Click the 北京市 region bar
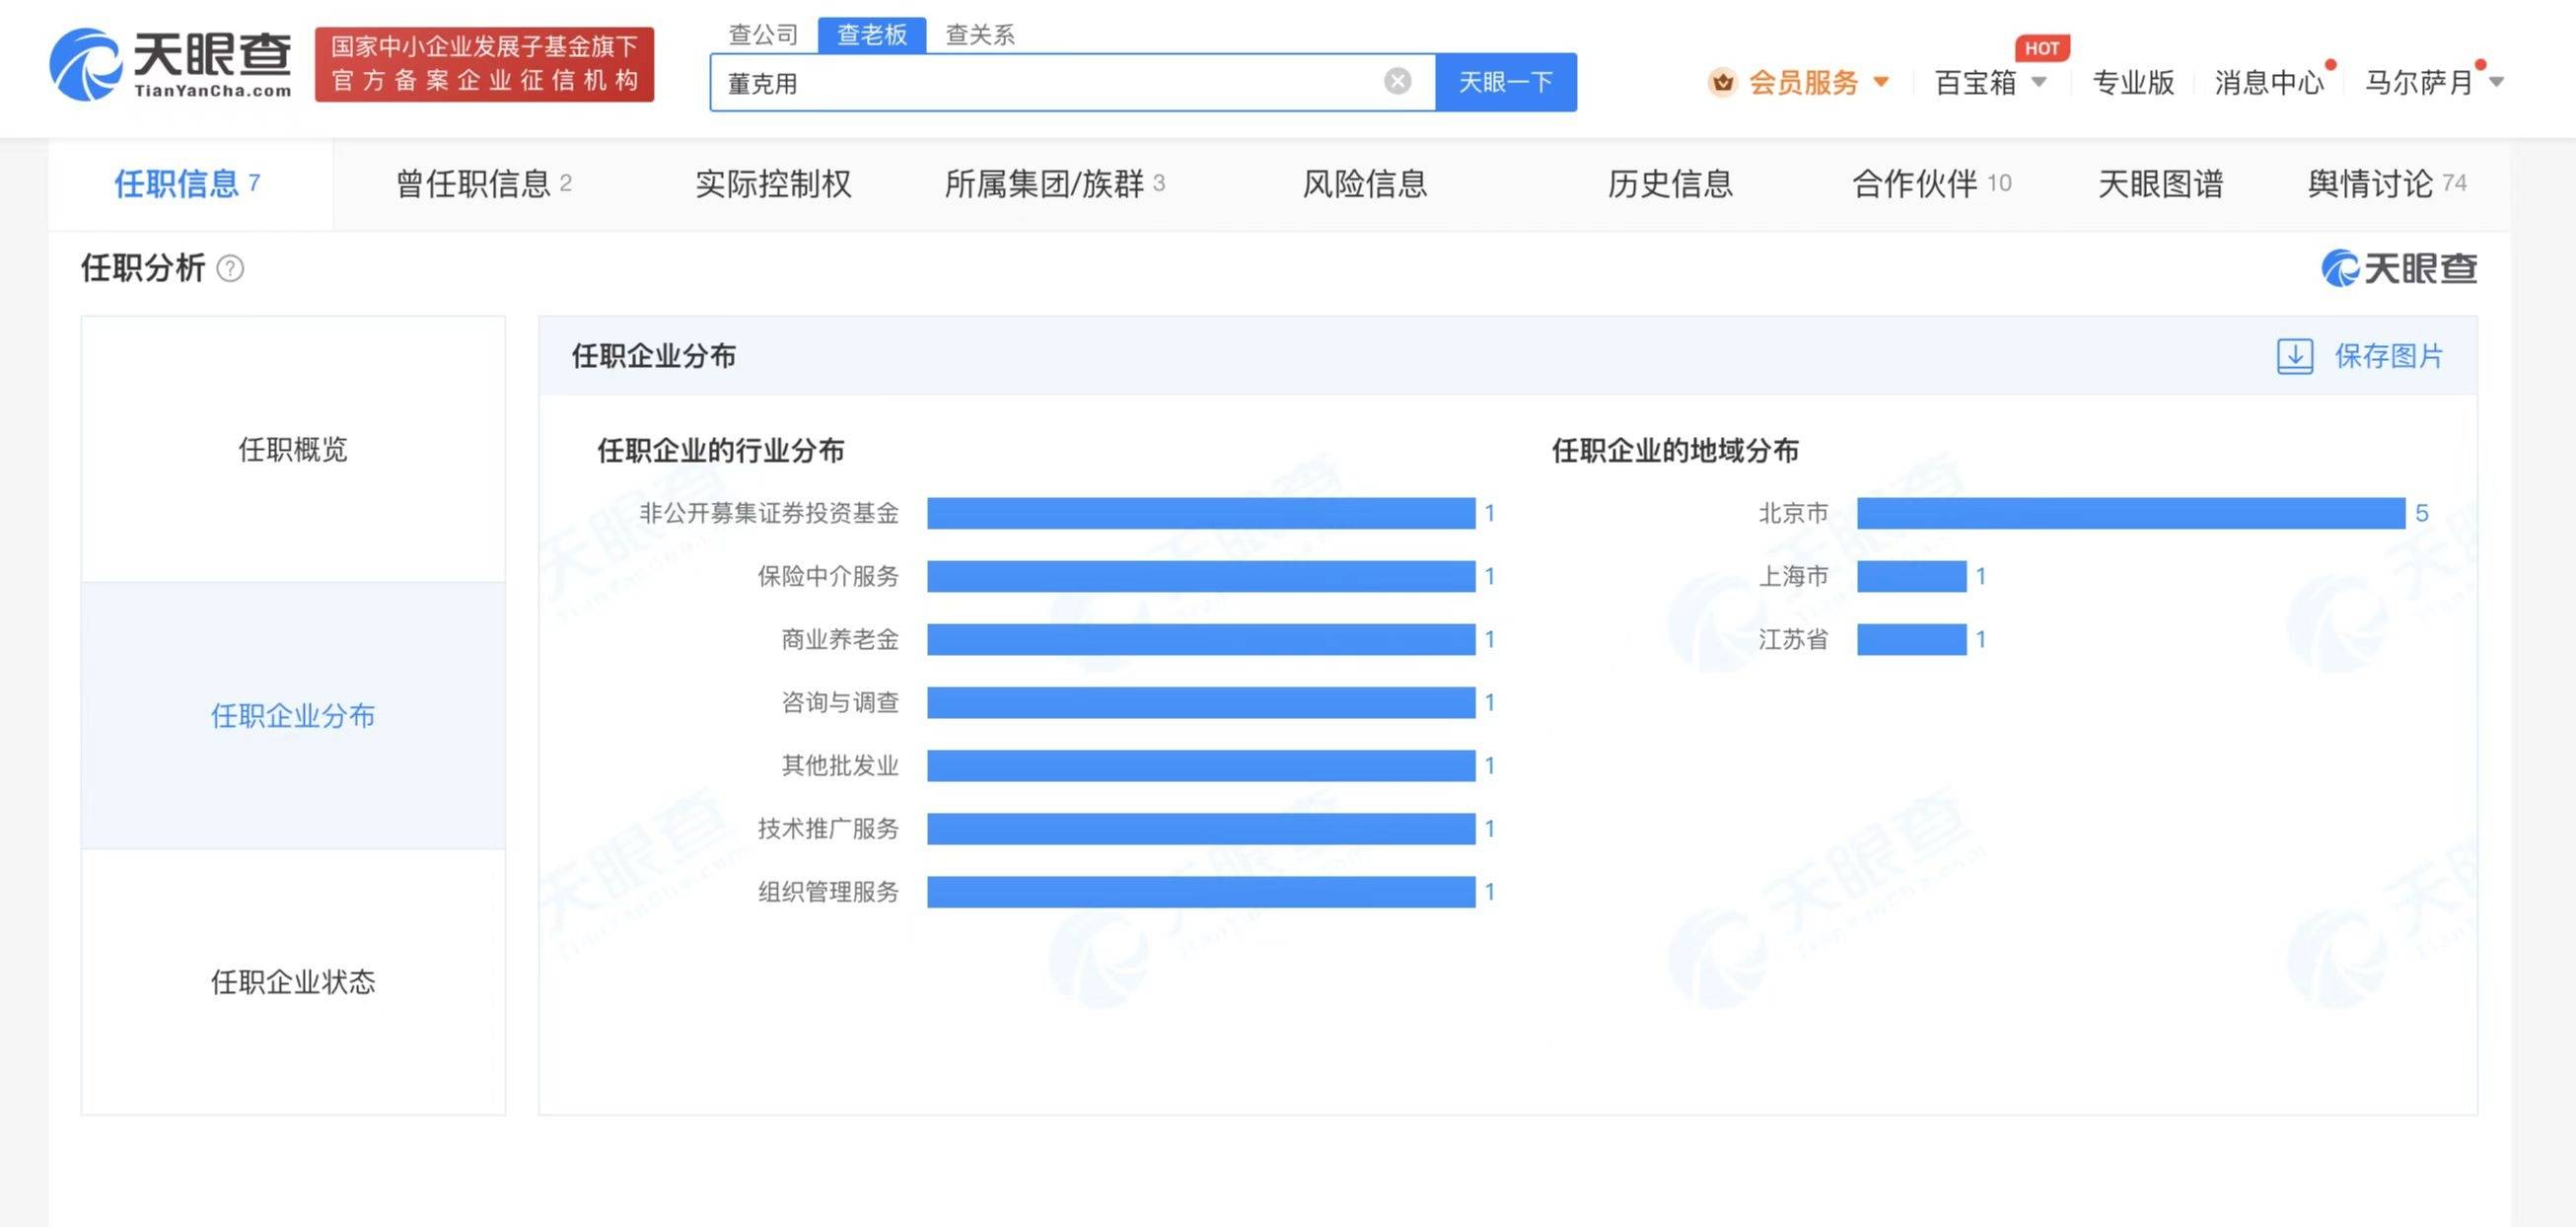Viewport: 2576px width, 1227px height. [2131, 513]
